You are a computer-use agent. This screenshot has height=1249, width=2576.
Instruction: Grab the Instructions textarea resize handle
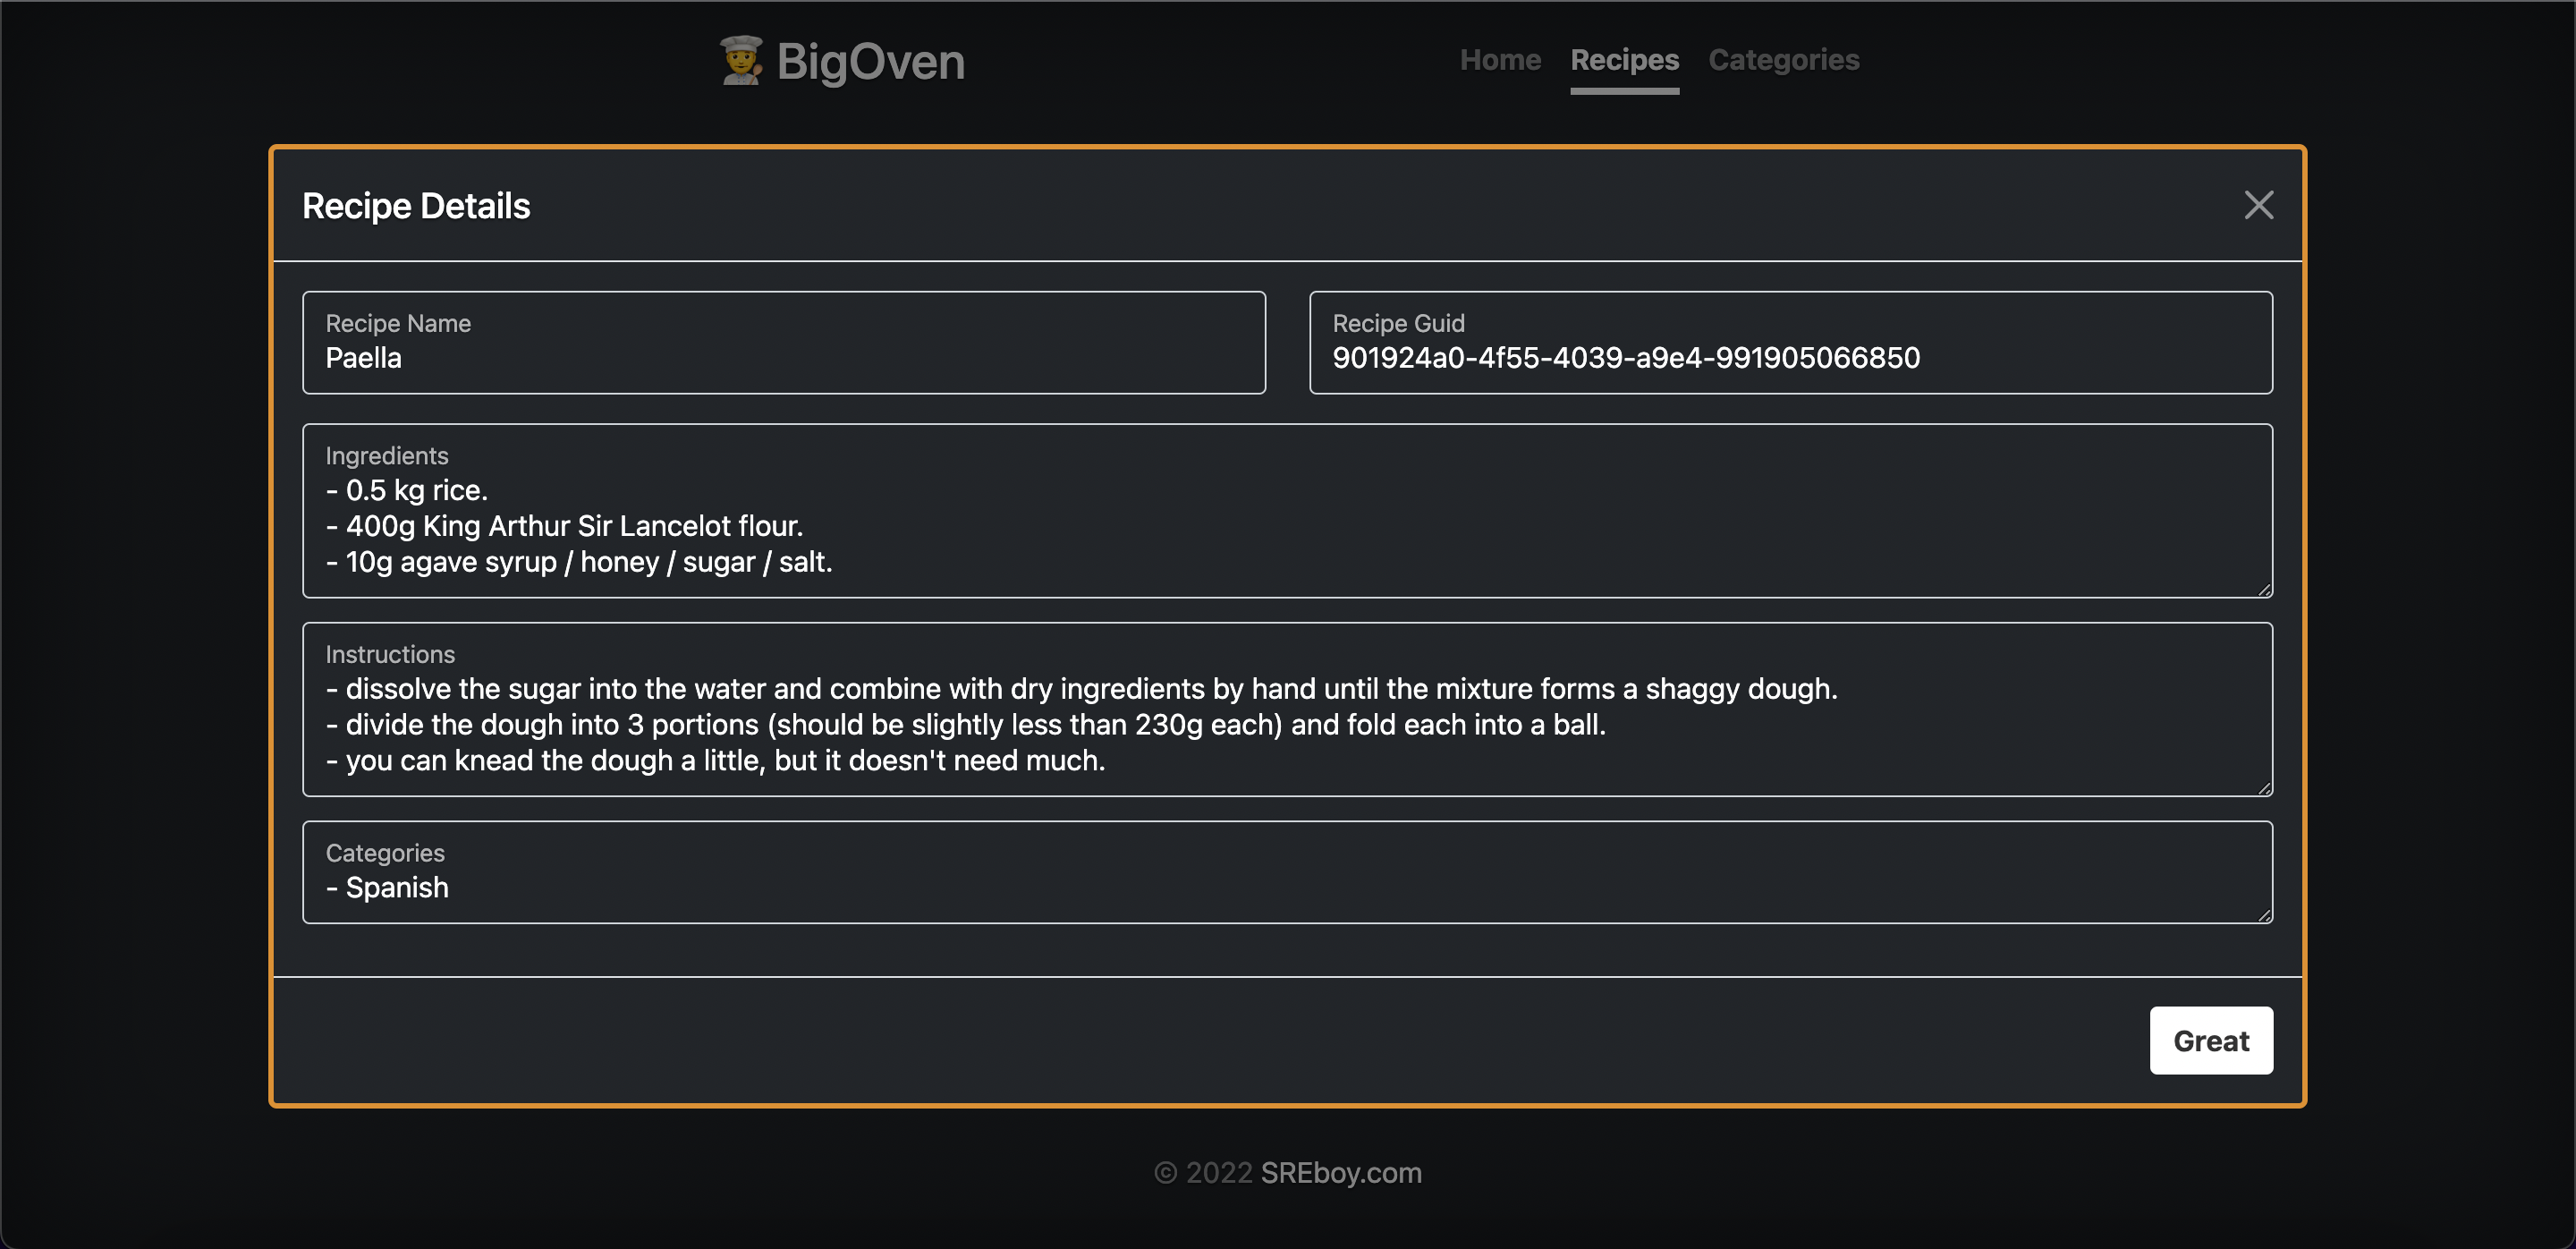point(2265,789)
